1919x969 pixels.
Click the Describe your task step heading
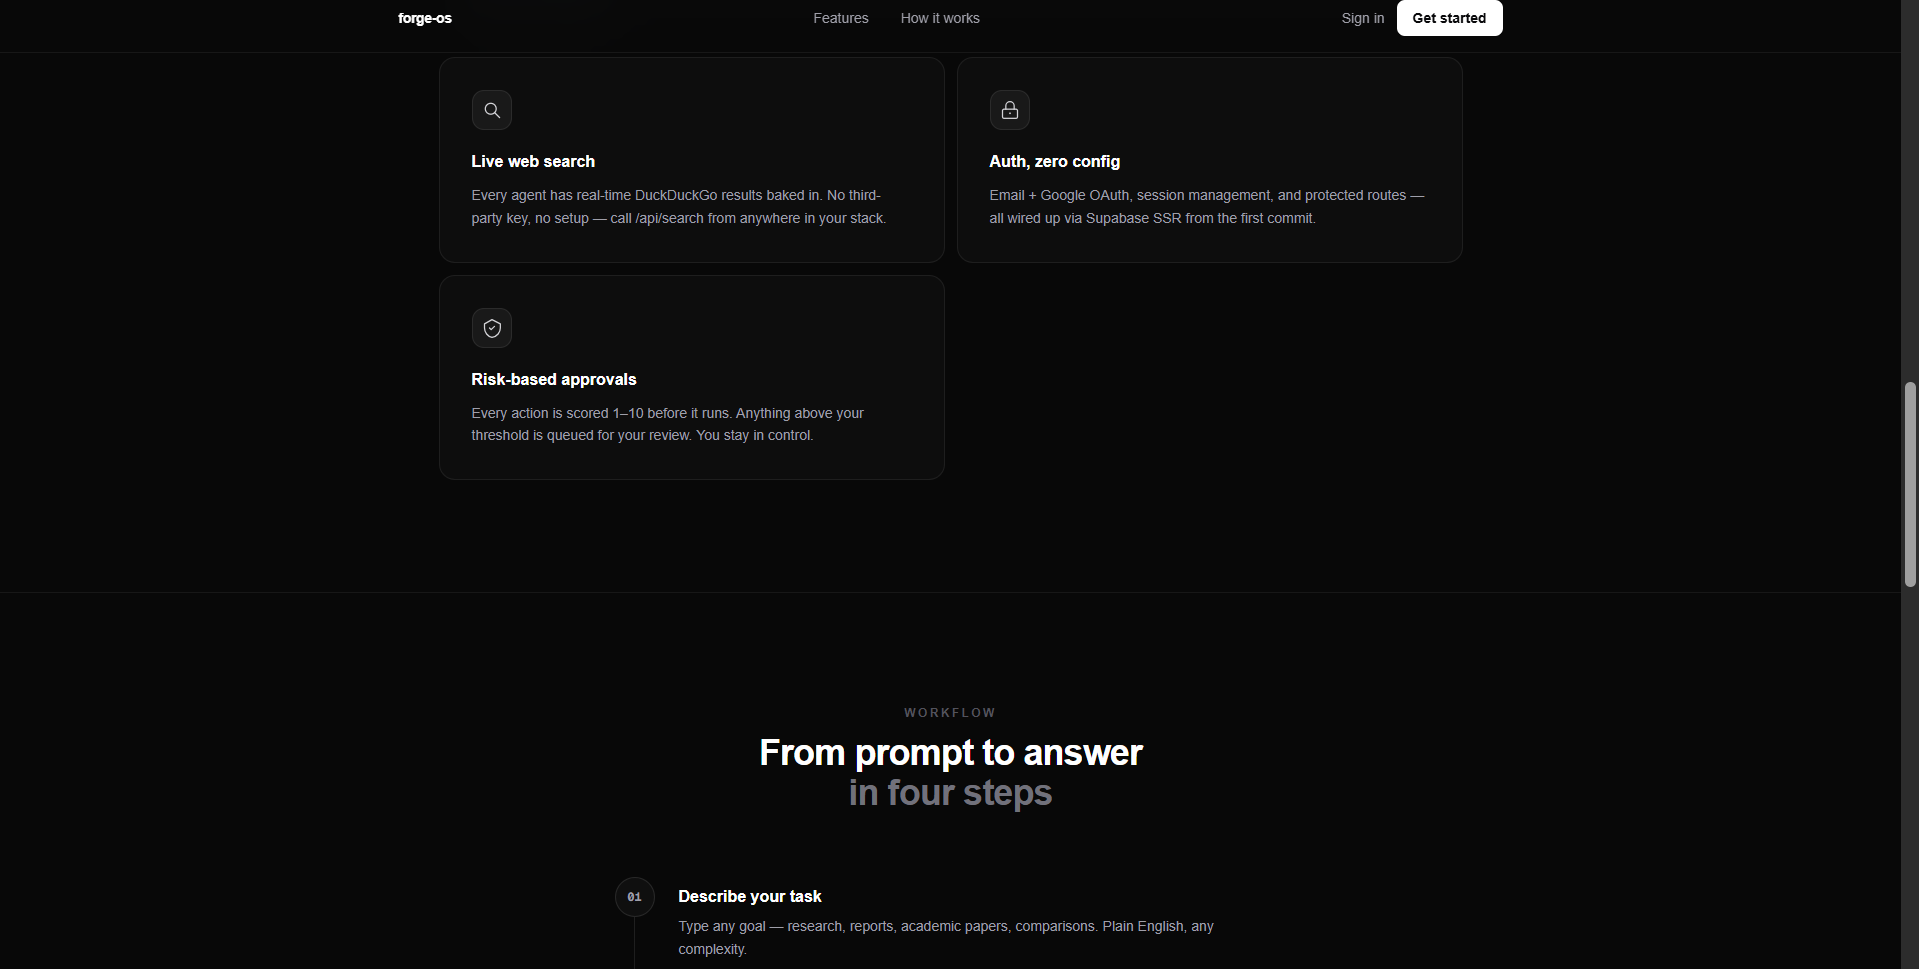pyautogui.click(x=749, y=896)
